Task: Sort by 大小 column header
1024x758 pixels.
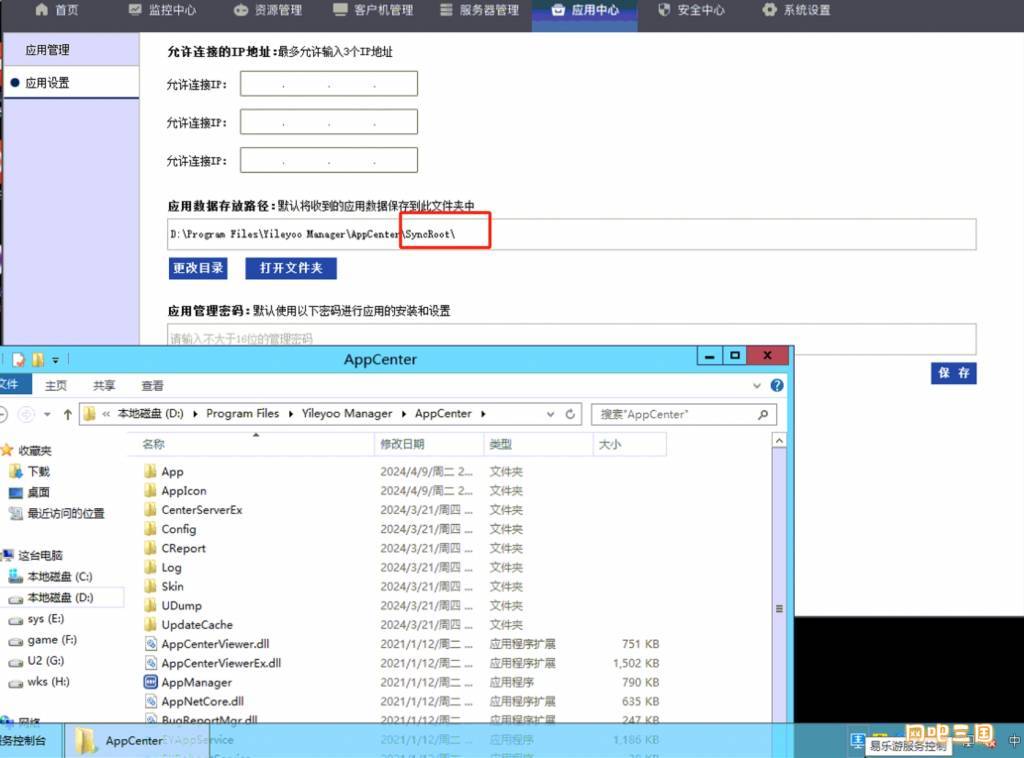Action: 630,444
